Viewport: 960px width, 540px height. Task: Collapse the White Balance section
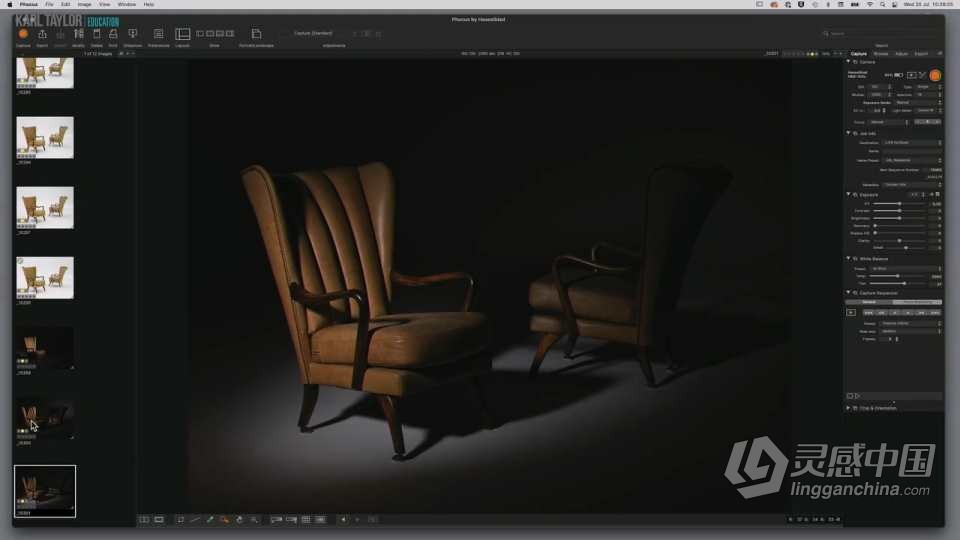849,258
